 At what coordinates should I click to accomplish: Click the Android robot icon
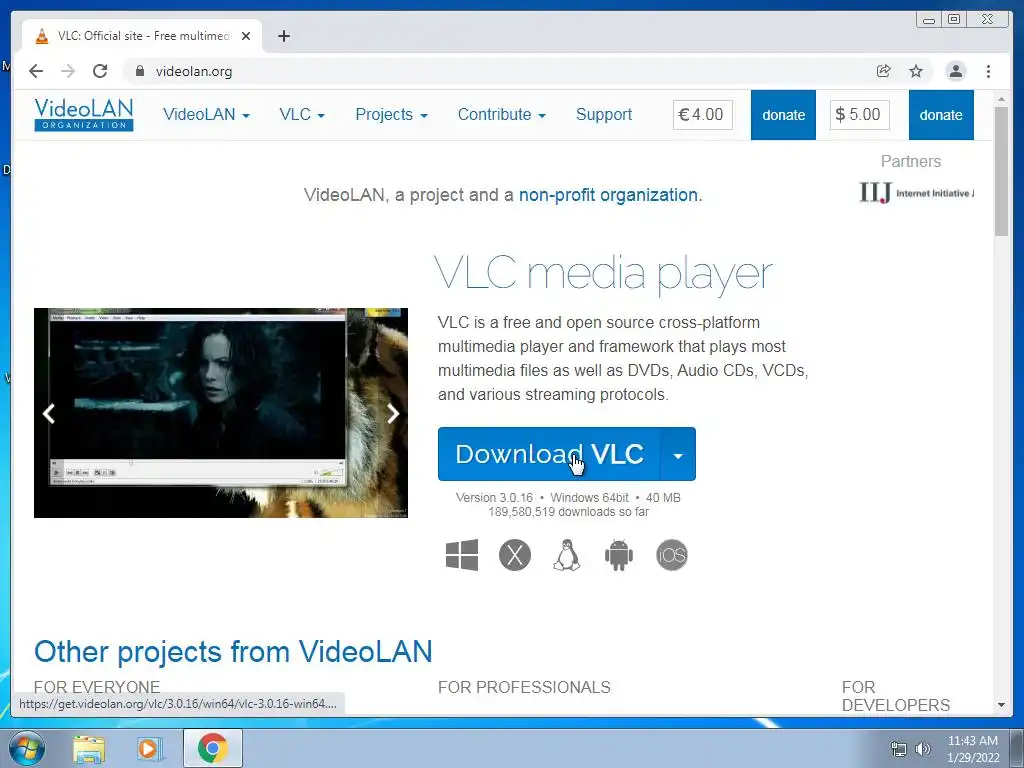[619, 555]
